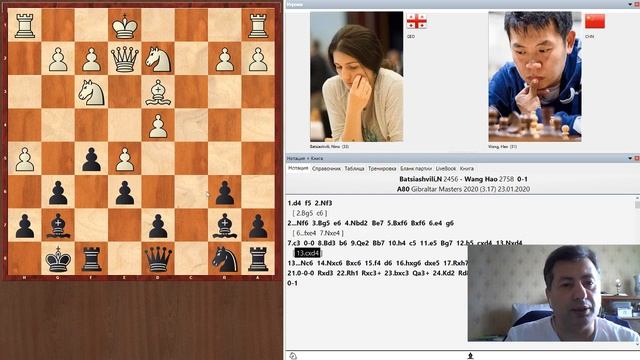Select highlighted variation move 13.cxd4
This screenshot has width=640, height=360.
point(307,253)
